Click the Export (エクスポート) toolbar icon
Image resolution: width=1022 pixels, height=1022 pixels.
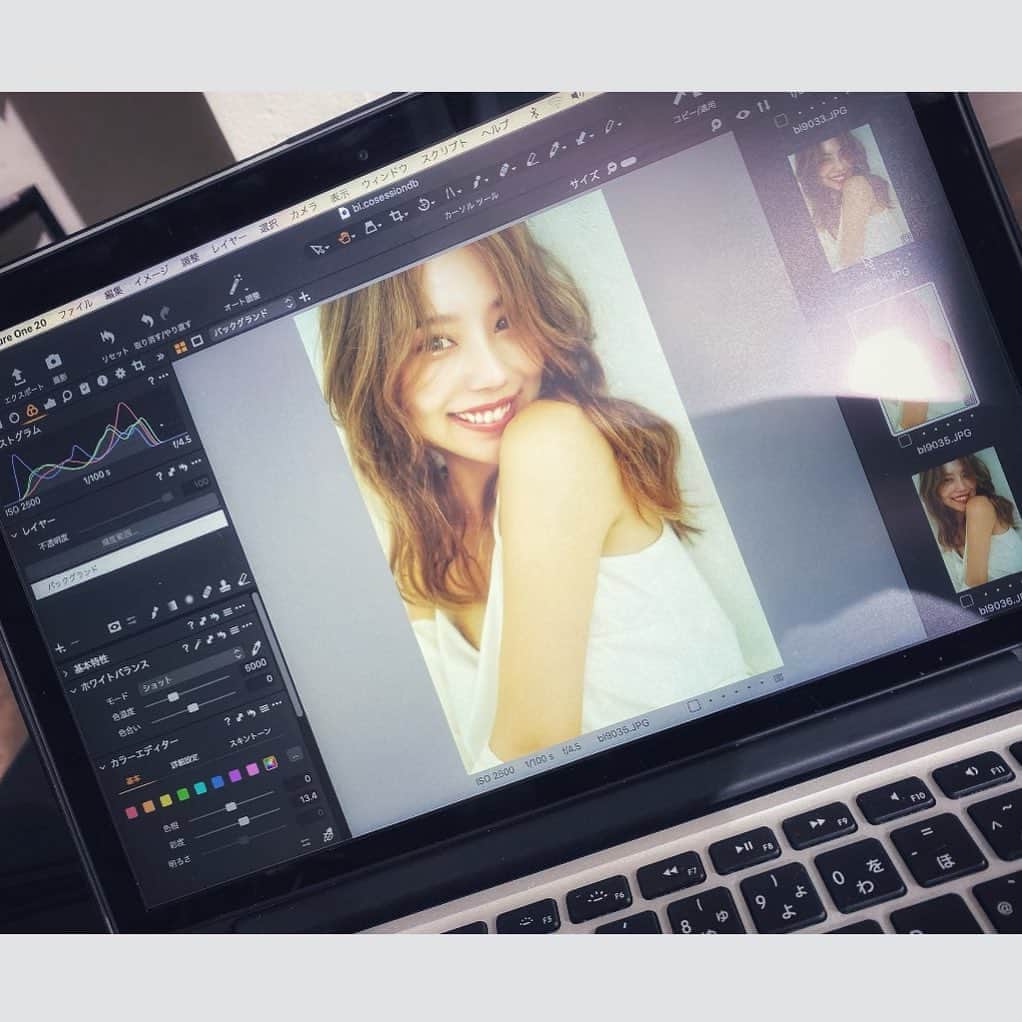(x=18, y=377)
